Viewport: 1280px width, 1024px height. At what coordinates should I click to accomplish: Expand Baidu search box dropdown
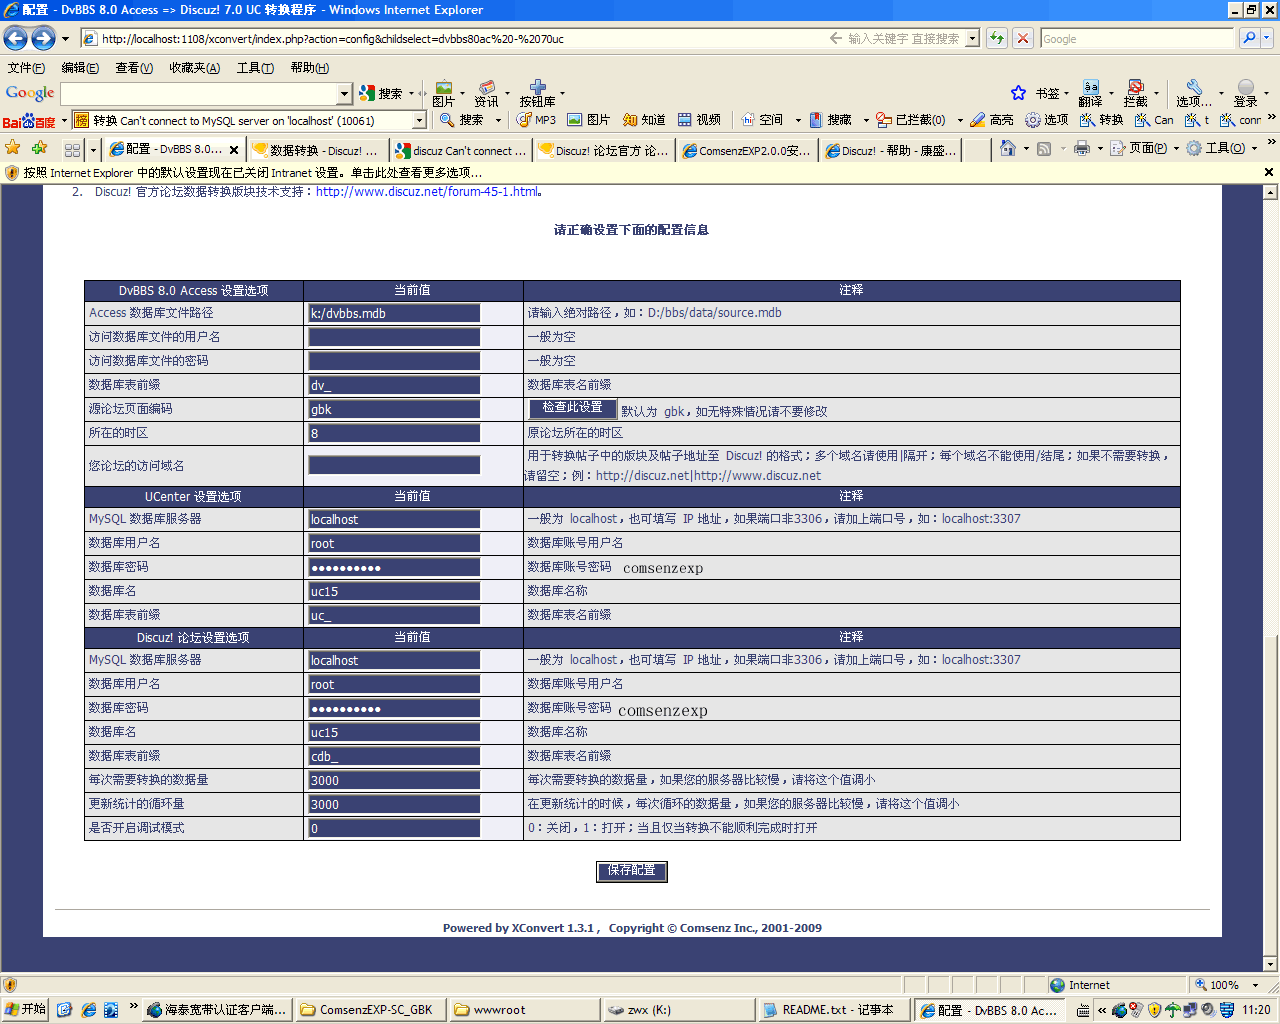coord(419,120)
